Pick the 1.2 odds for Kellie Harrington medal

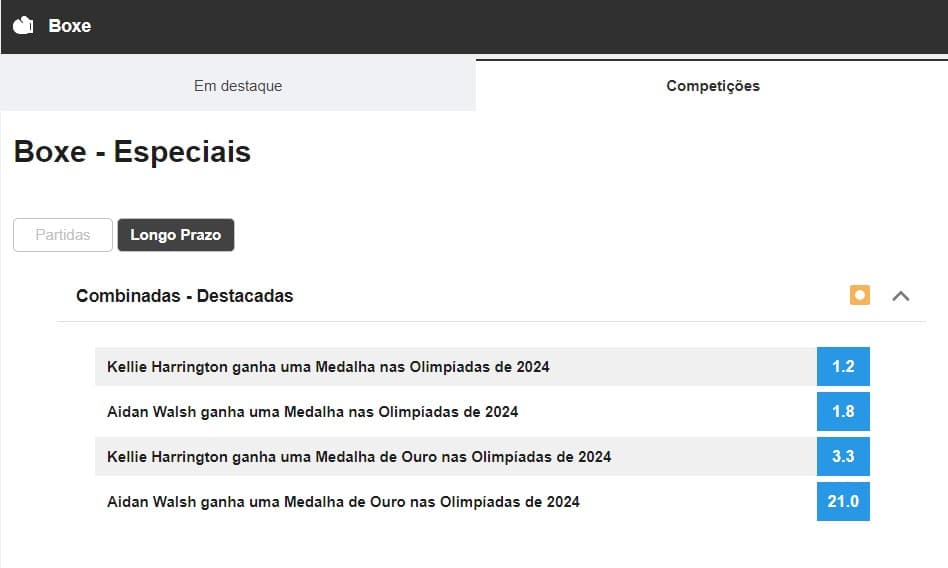tap(843, 366)
